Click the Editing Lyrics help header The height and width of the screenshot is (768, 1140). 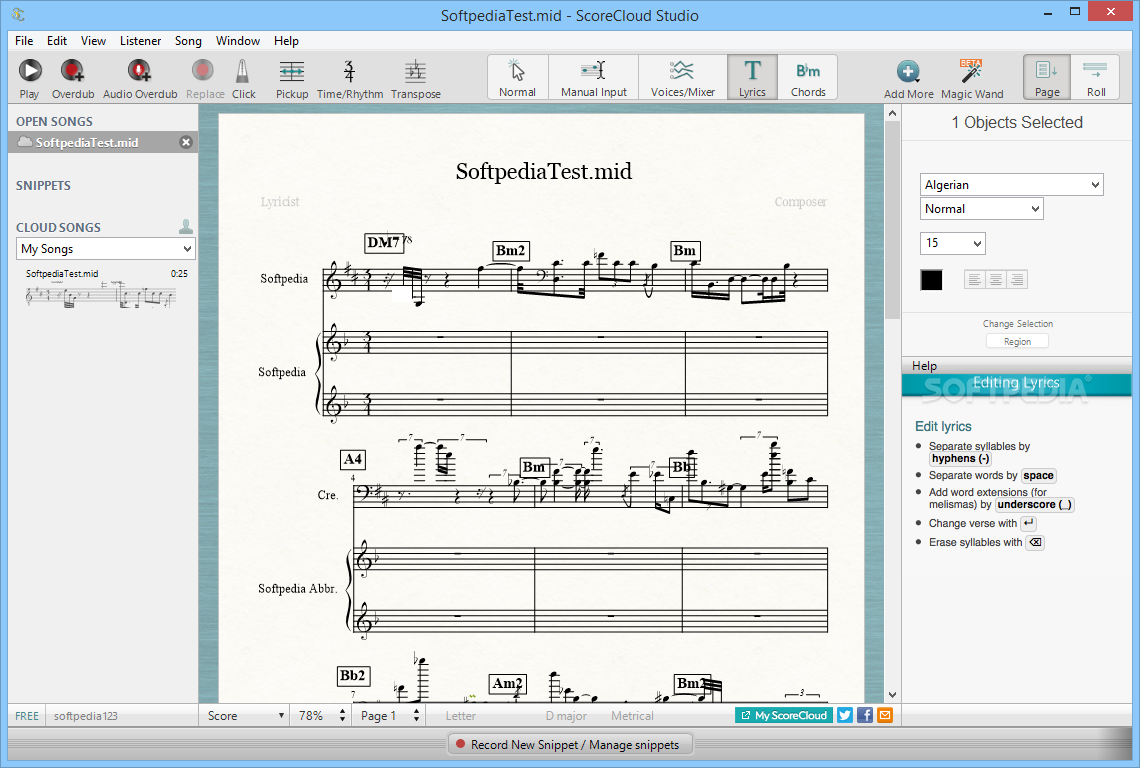1016,383
